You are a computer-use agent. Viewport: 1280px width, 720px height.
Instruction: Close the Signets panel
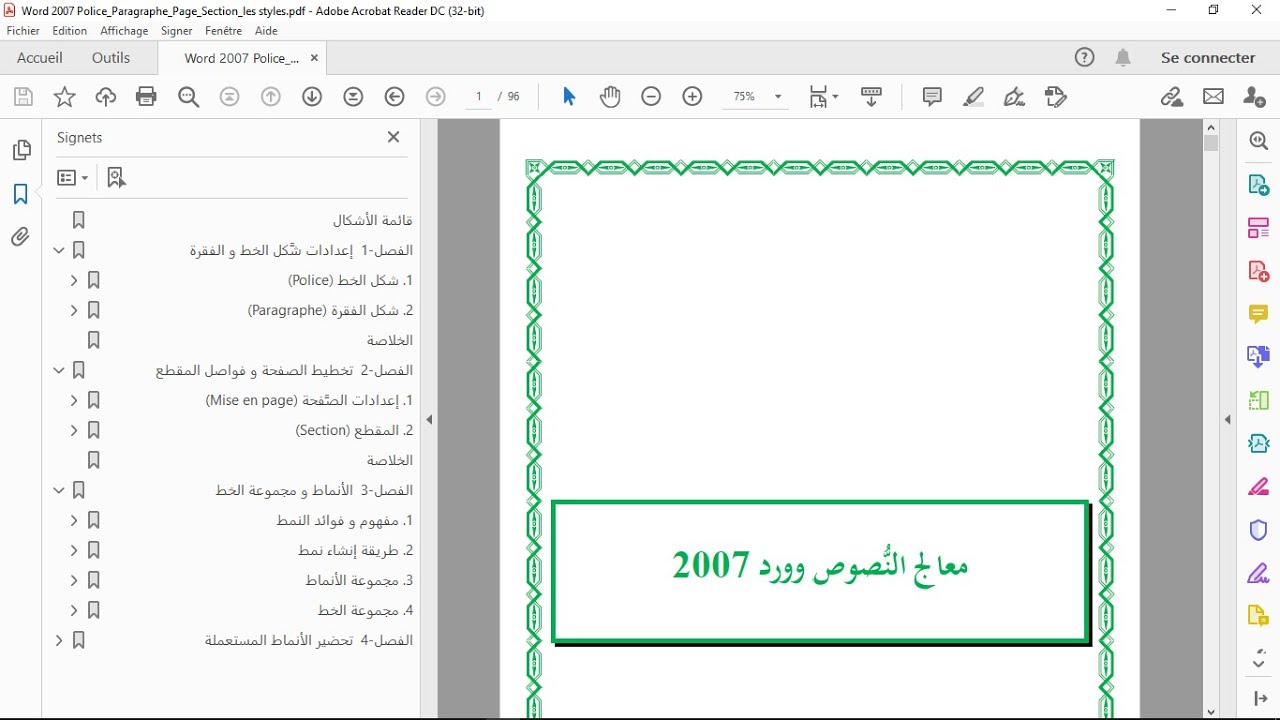click(393, 137)
